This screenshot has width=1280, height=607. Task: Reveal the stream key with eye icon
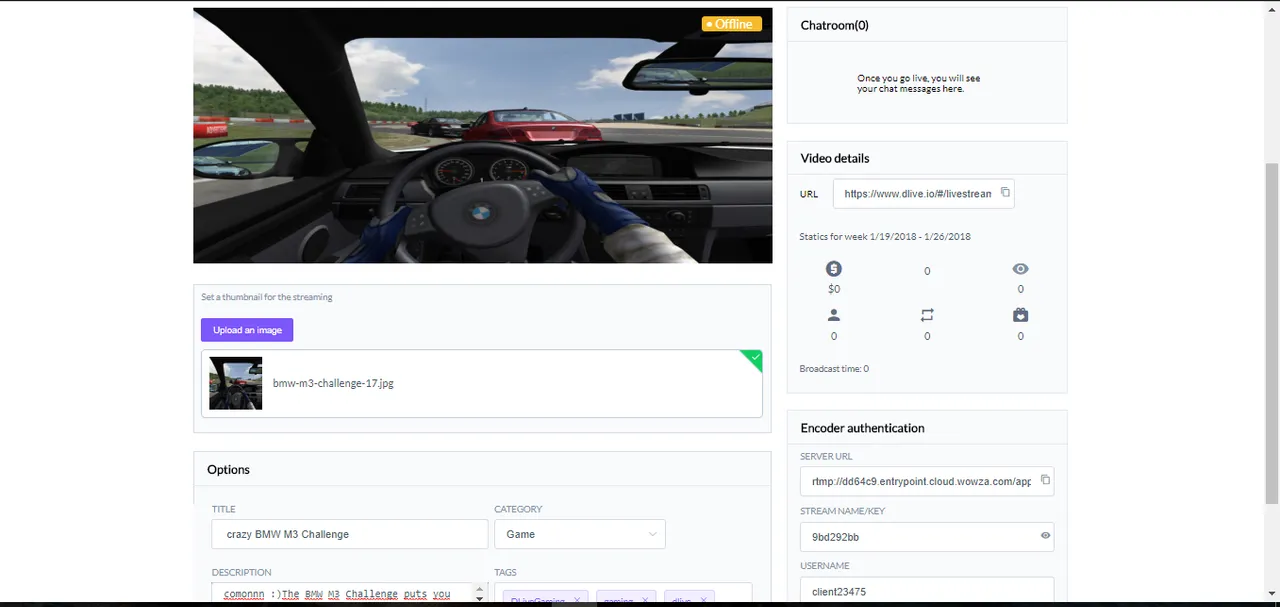tap(1045, 536)
